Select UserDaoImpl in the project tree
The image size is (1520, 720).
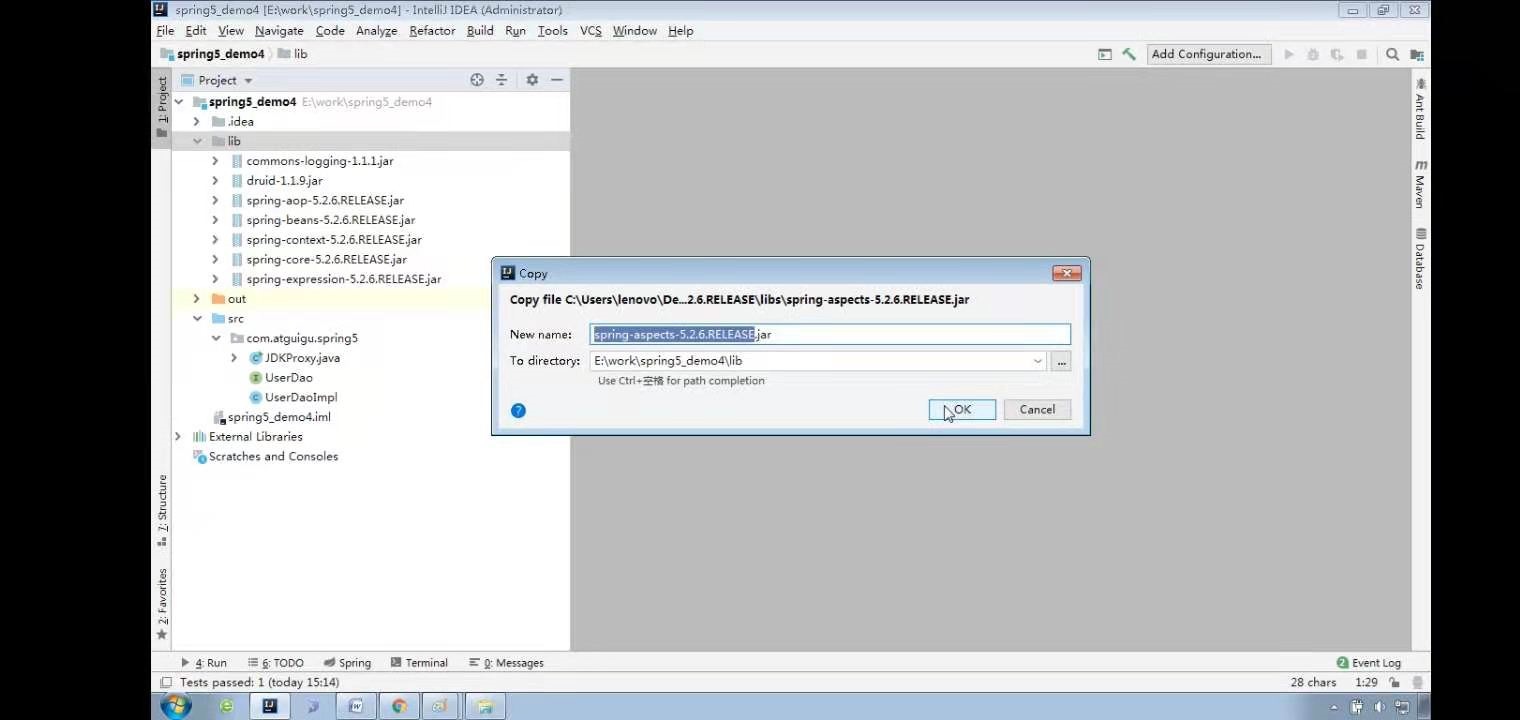301,398
